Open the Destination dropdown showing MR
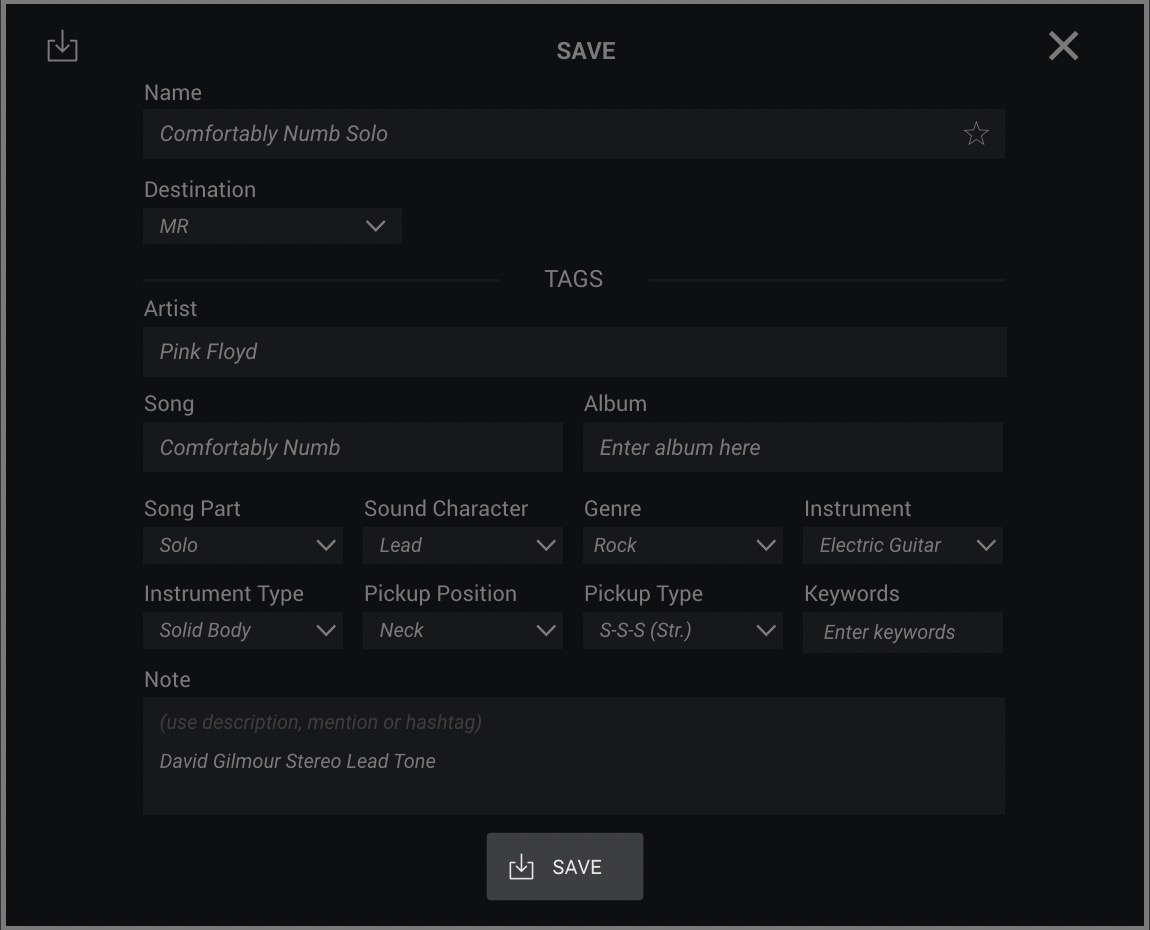 pyautogui.click(x=272, y=226)
